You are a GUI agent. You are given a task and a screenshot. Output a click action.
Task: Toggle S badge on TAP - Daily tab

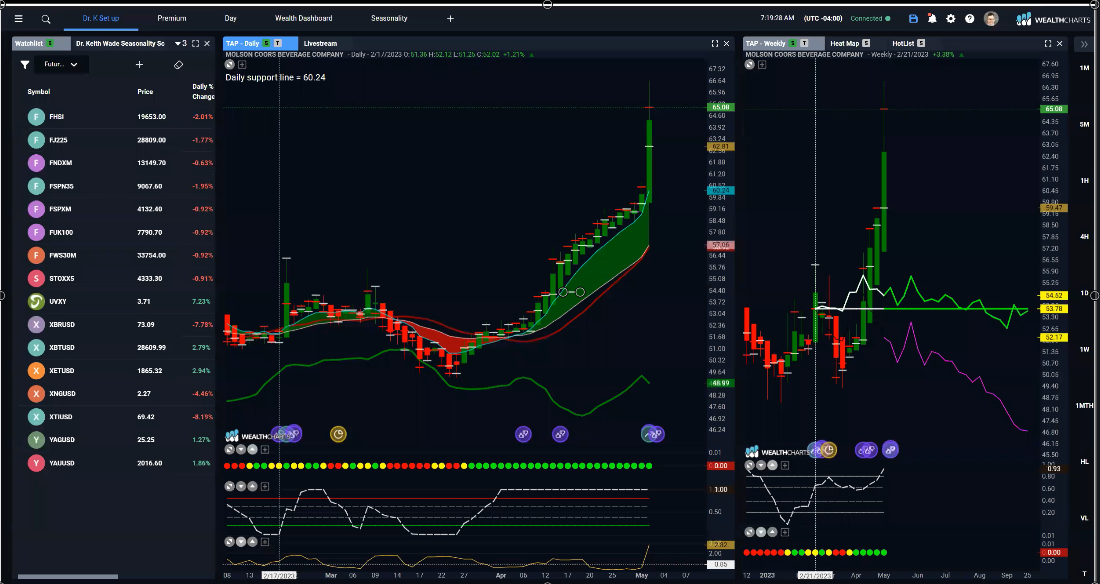point(266,44)
